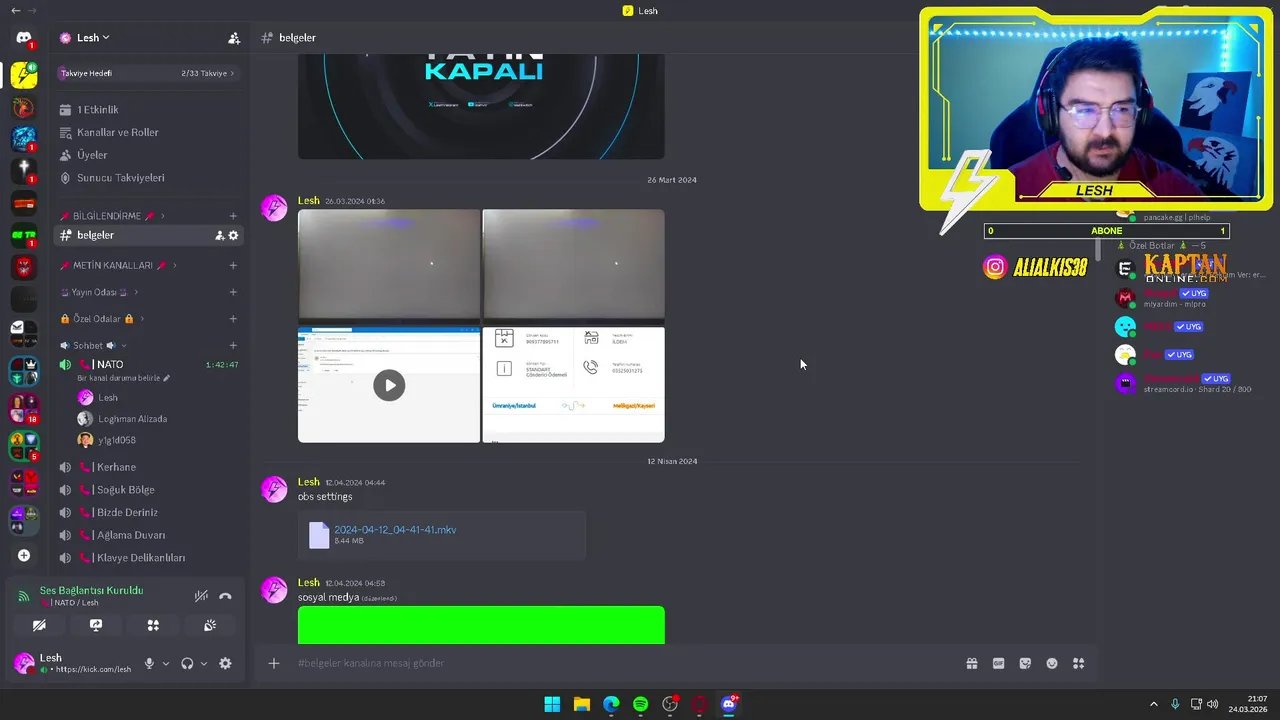Add channel to Sohbet category

click(233, 346)
